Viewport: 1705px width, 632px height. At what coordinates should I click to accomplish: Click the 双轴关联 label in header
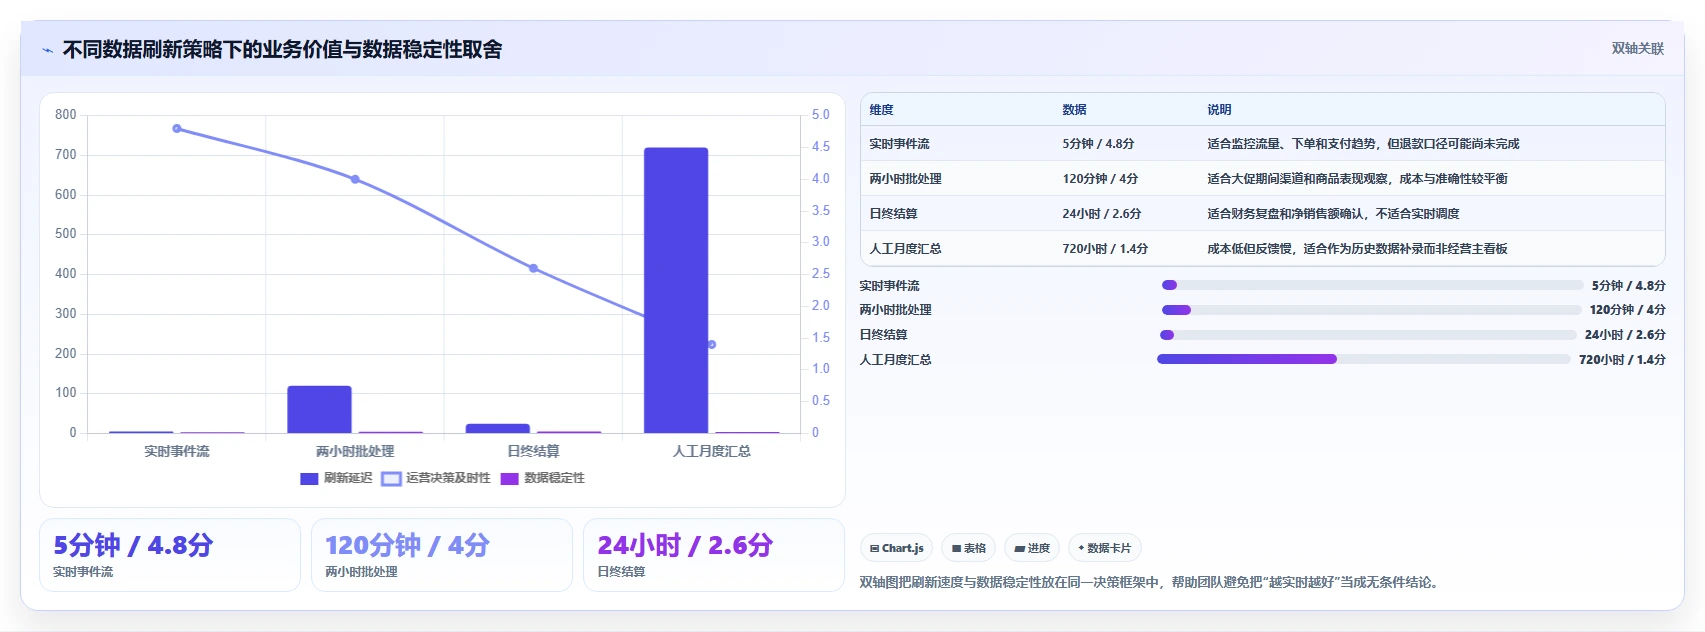click(1638, 48)
